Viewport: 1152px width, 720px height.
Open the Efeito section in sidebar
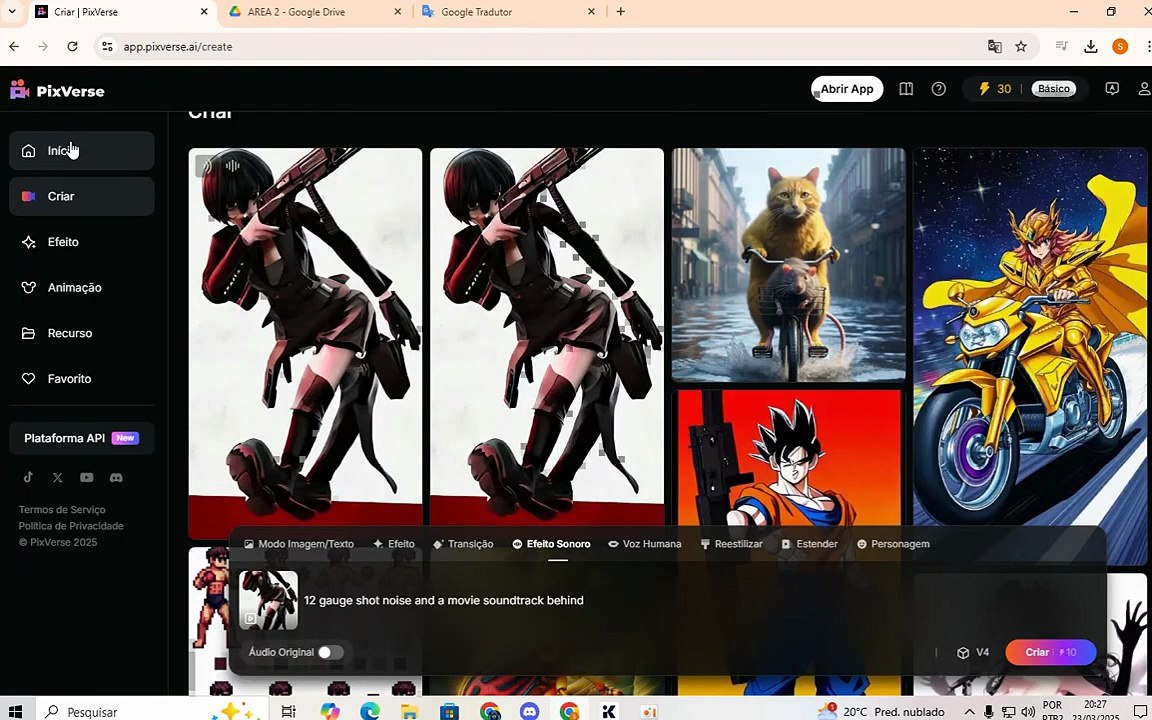pyautogui.click(x=82, y=242)
